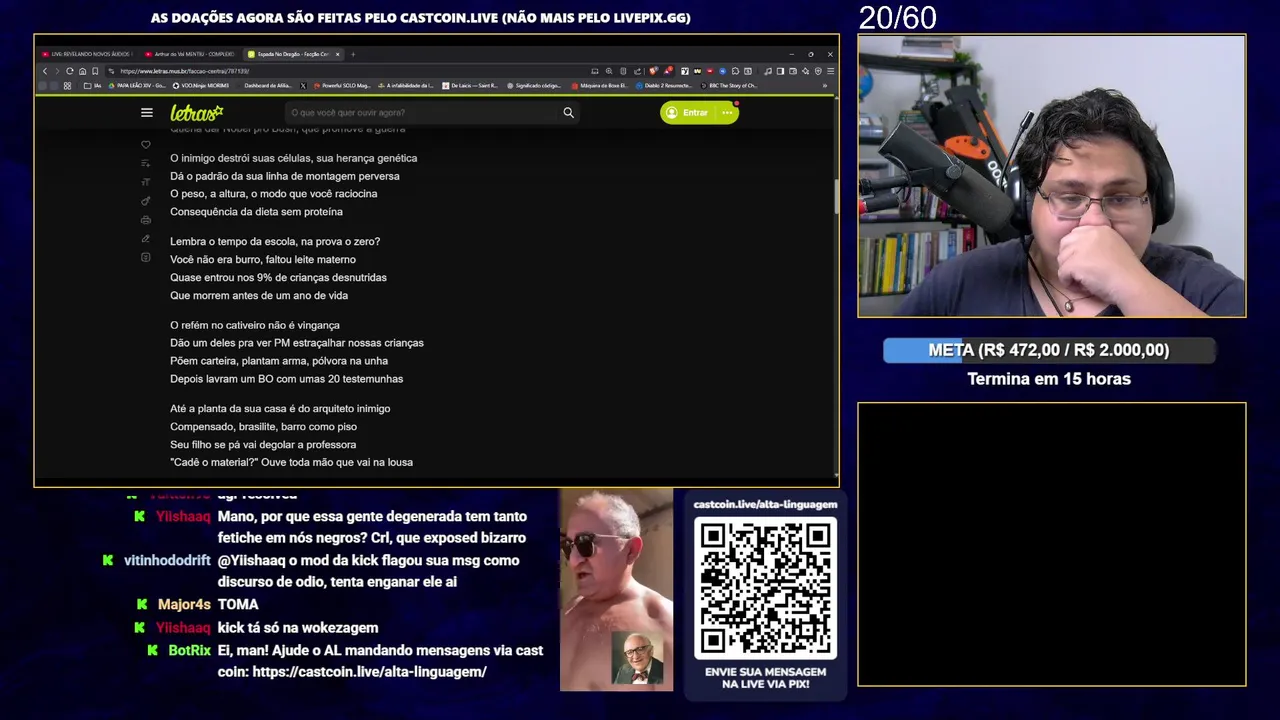Open 'Dashboard de Afilia...' bookmark
The height and width of the screenshot is (720, 1280).
click(x=267, y=85)
